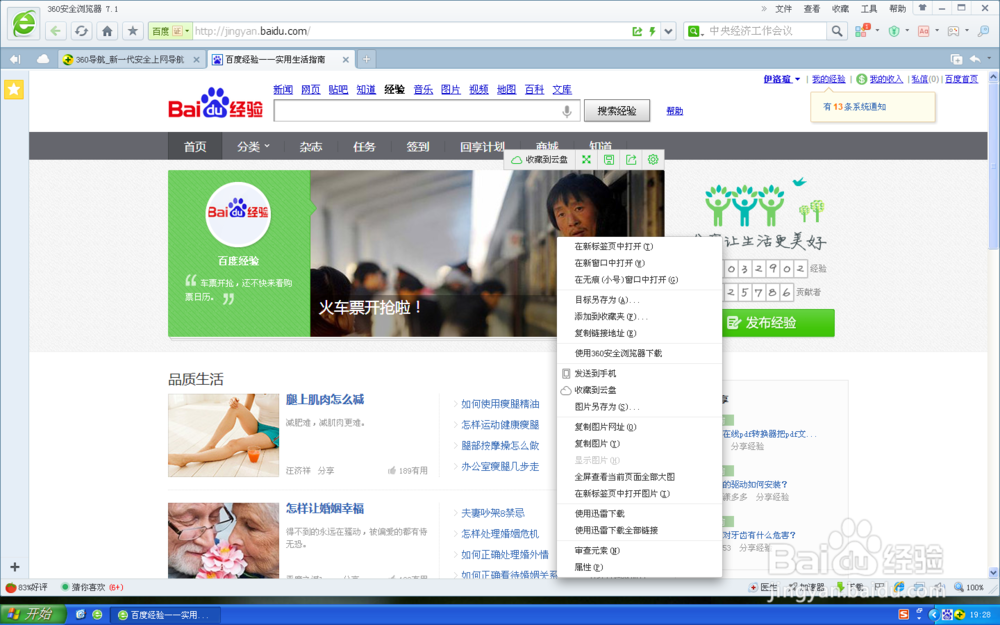This screenshot has height=625, width=1000.
Task: Expand the translate tool dropdown arrow
Action: click(x=937, y=30)
